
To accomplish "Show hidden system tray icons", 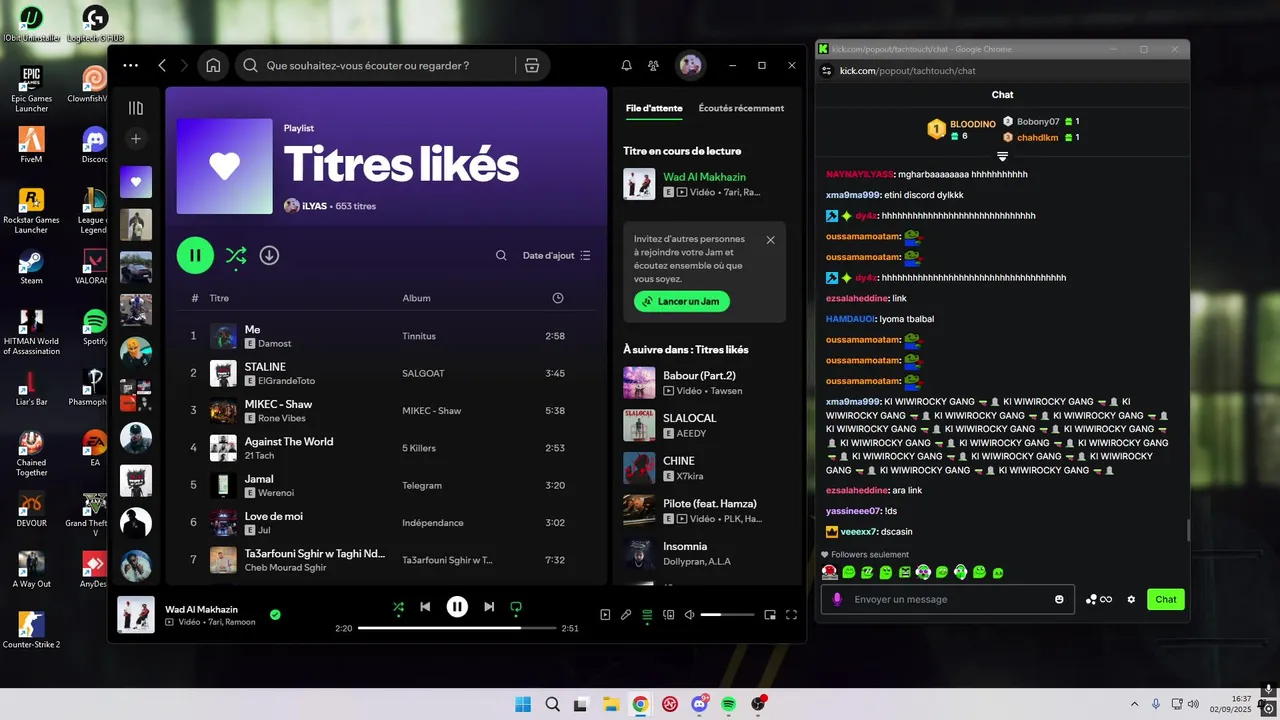I will pos(1134,704).
